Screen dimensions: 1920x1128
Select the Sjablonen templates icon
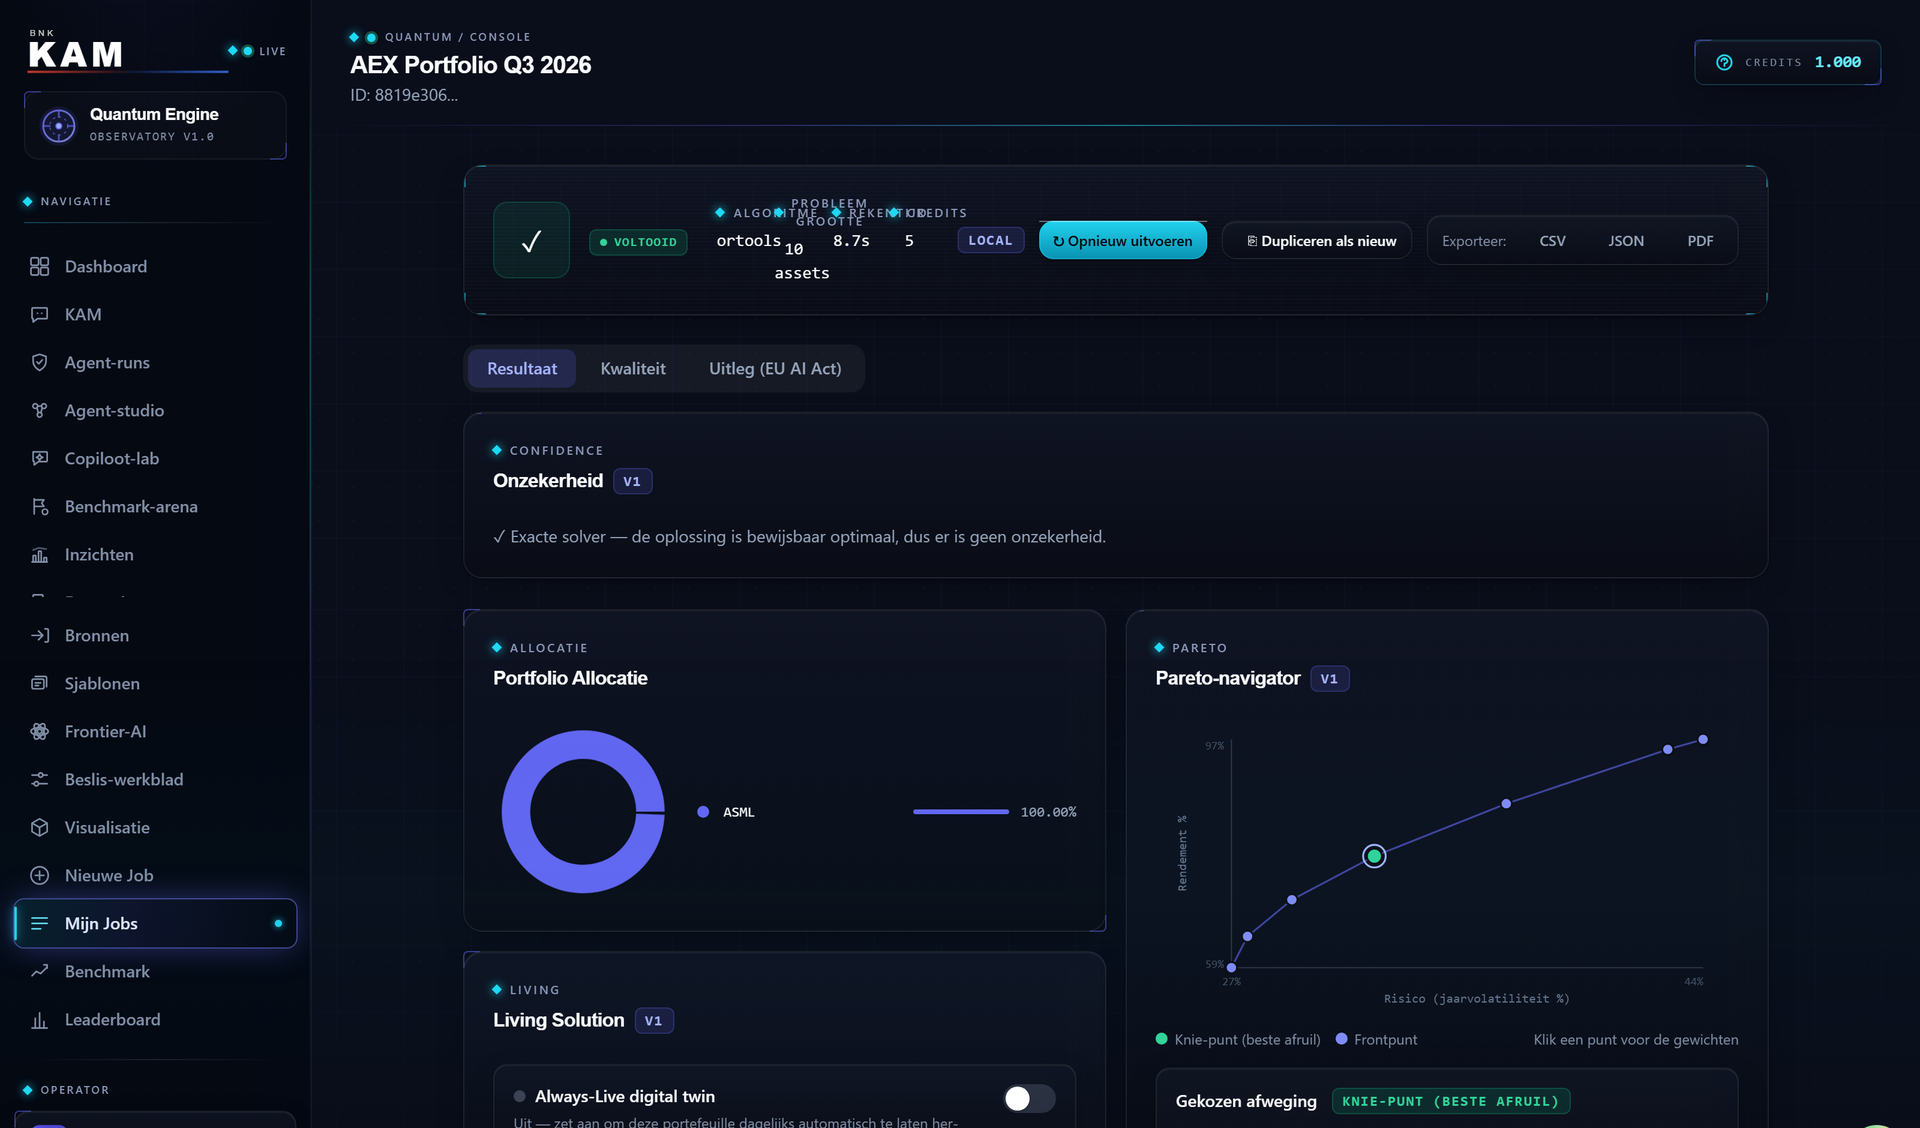click(39, 683)
